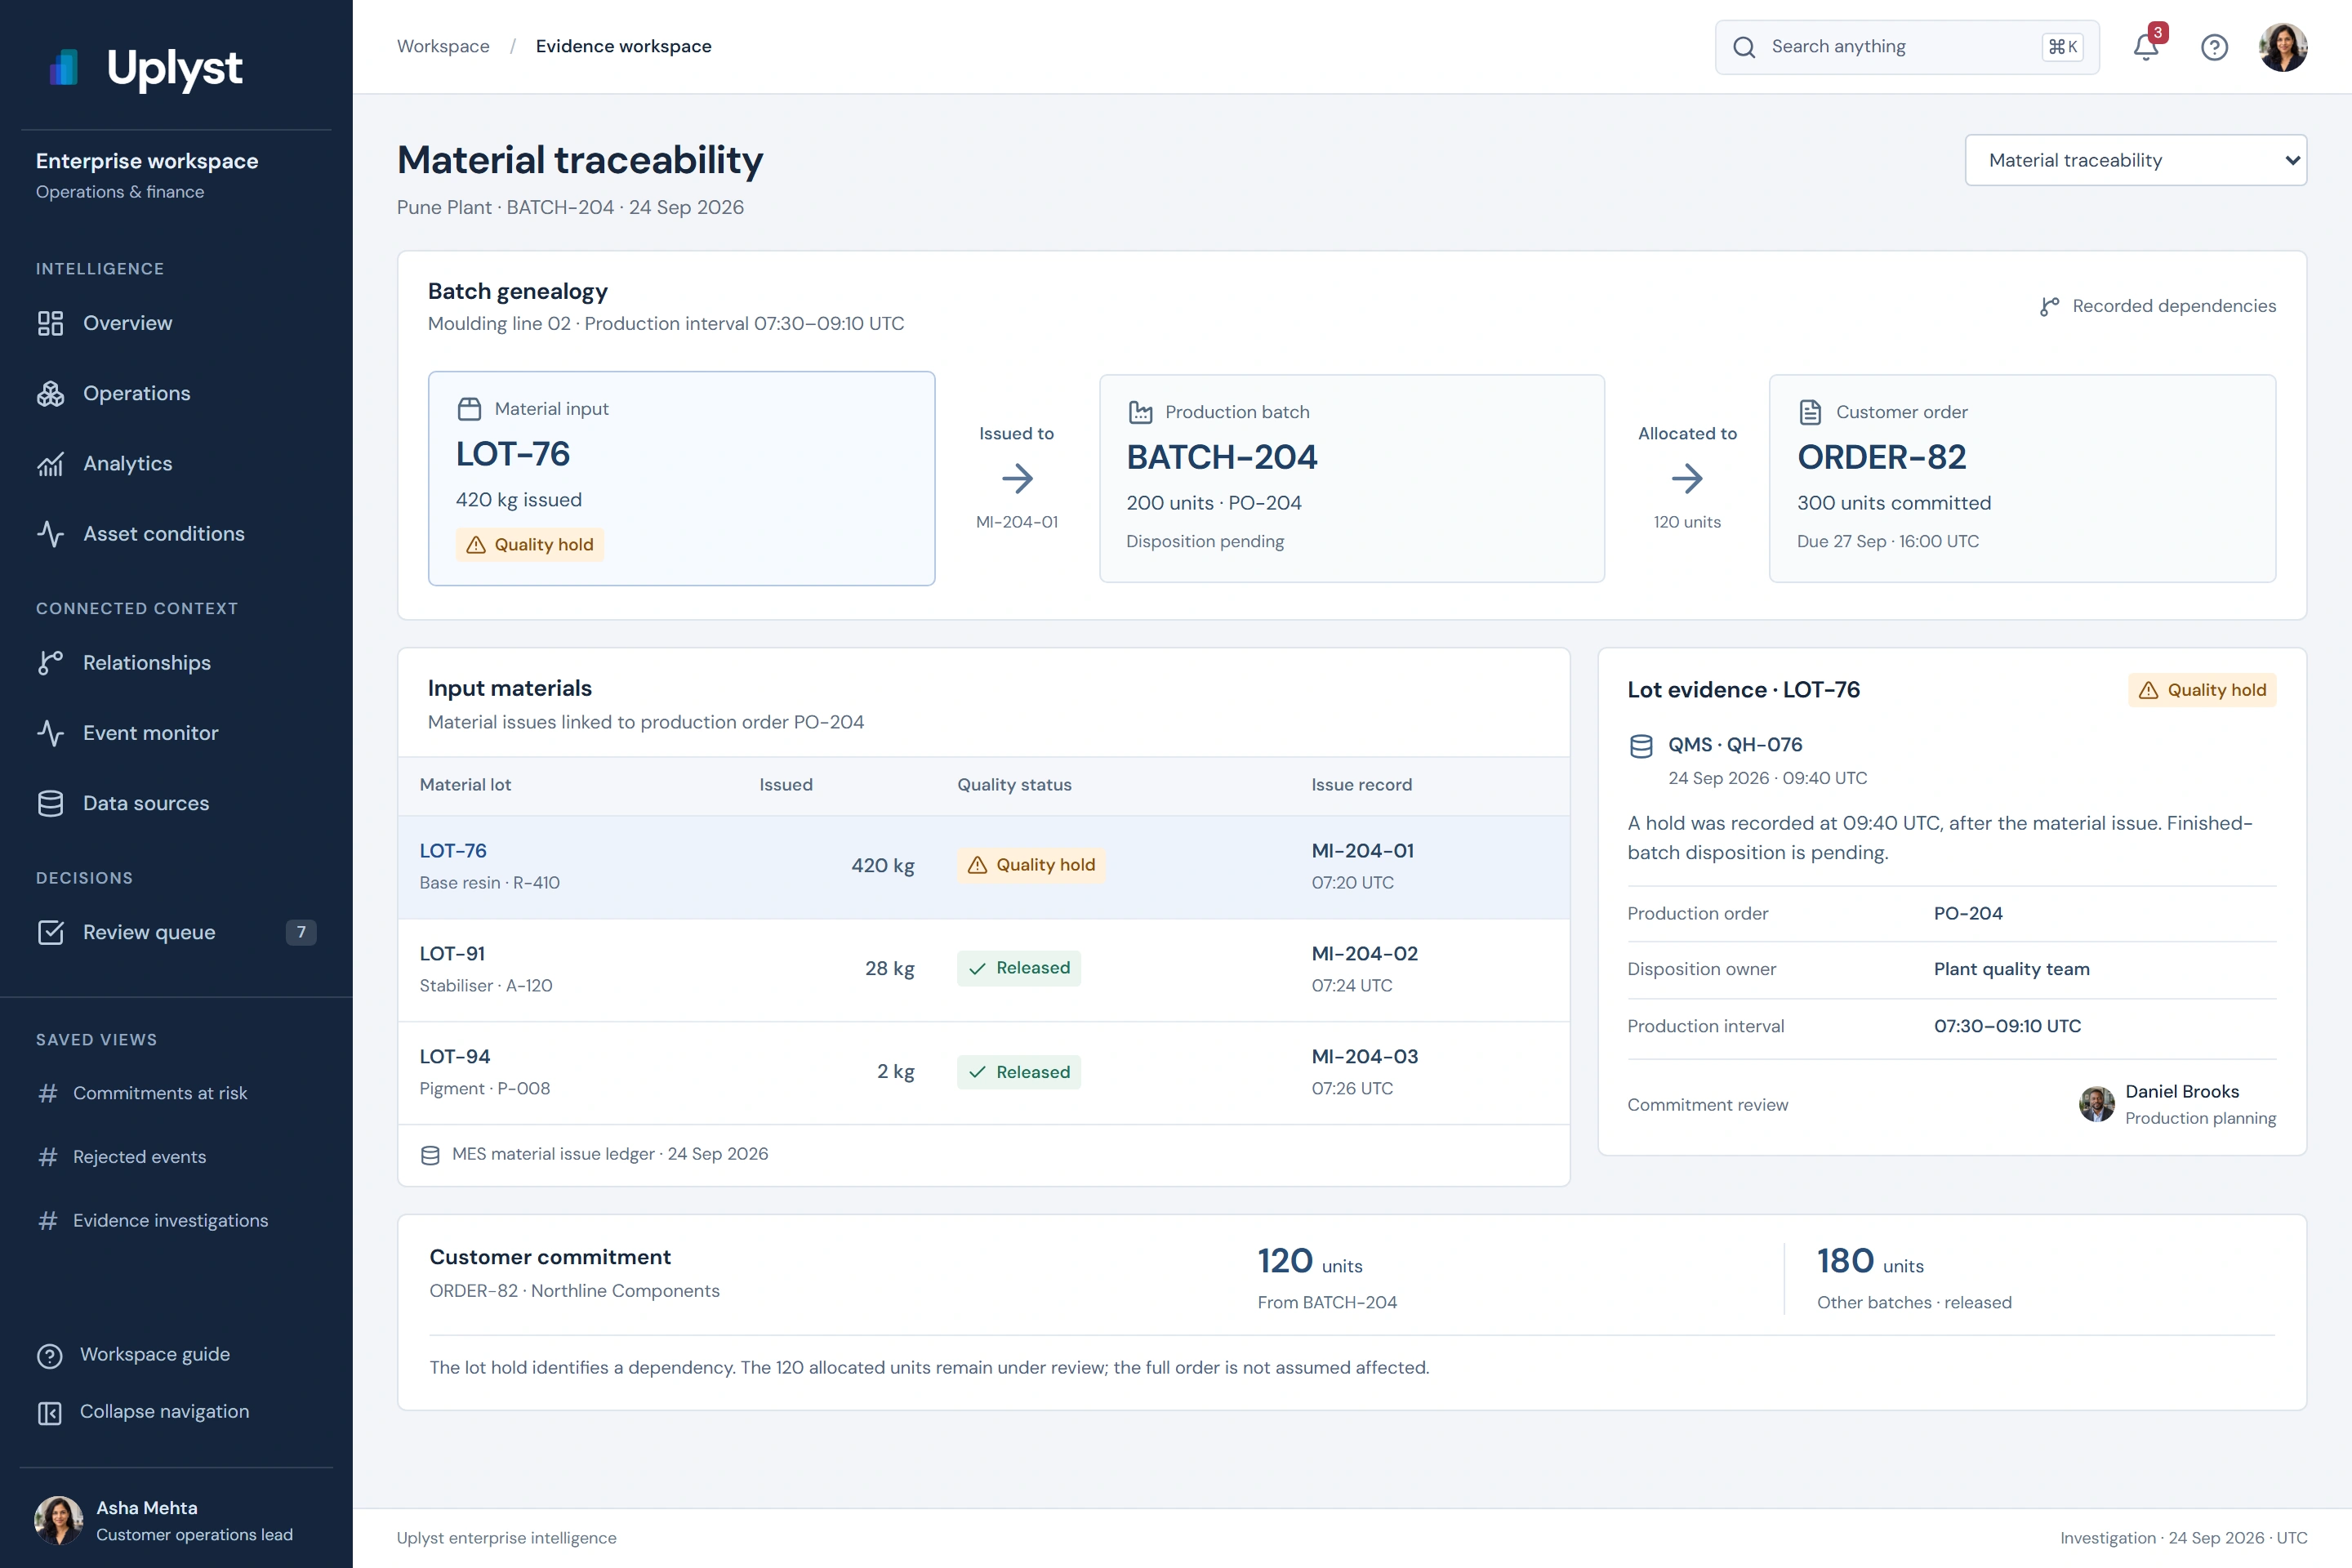
Task: Click the LOT-76 material lot link
Action: pos(453,850)
